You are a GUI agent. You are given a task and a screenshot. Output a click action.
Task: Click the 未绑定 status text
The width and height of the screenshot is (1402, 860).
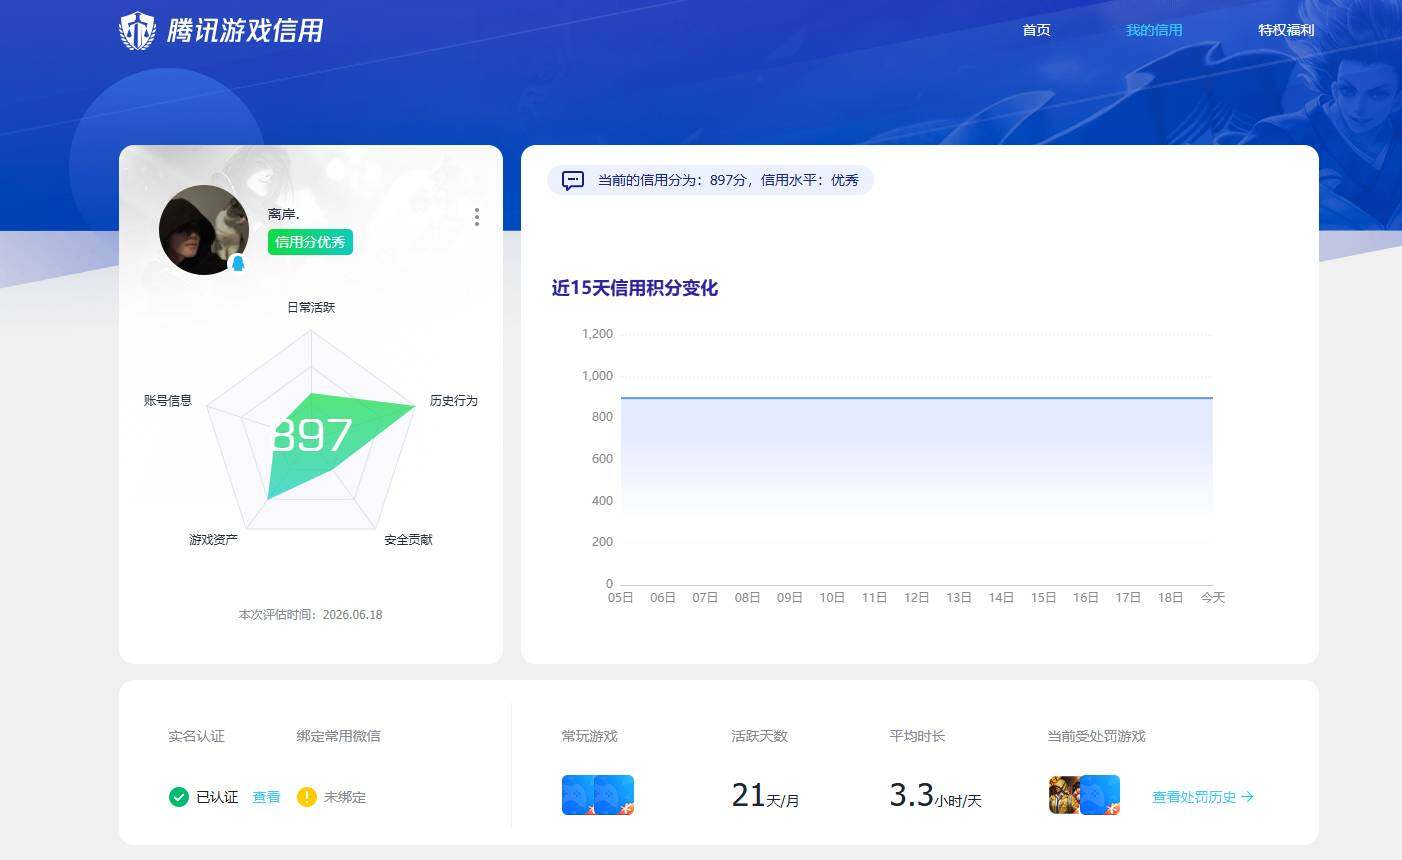345,797
